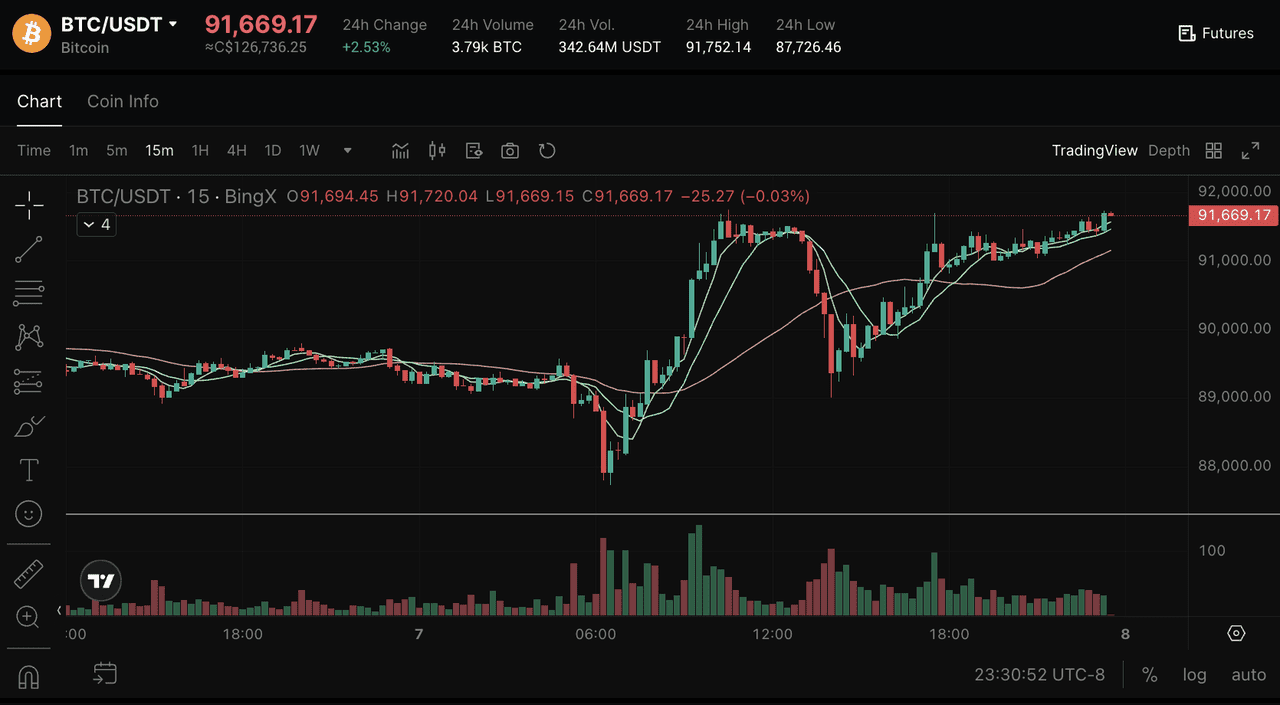Open the more timeframes dropdown arrow

(348, 151)
